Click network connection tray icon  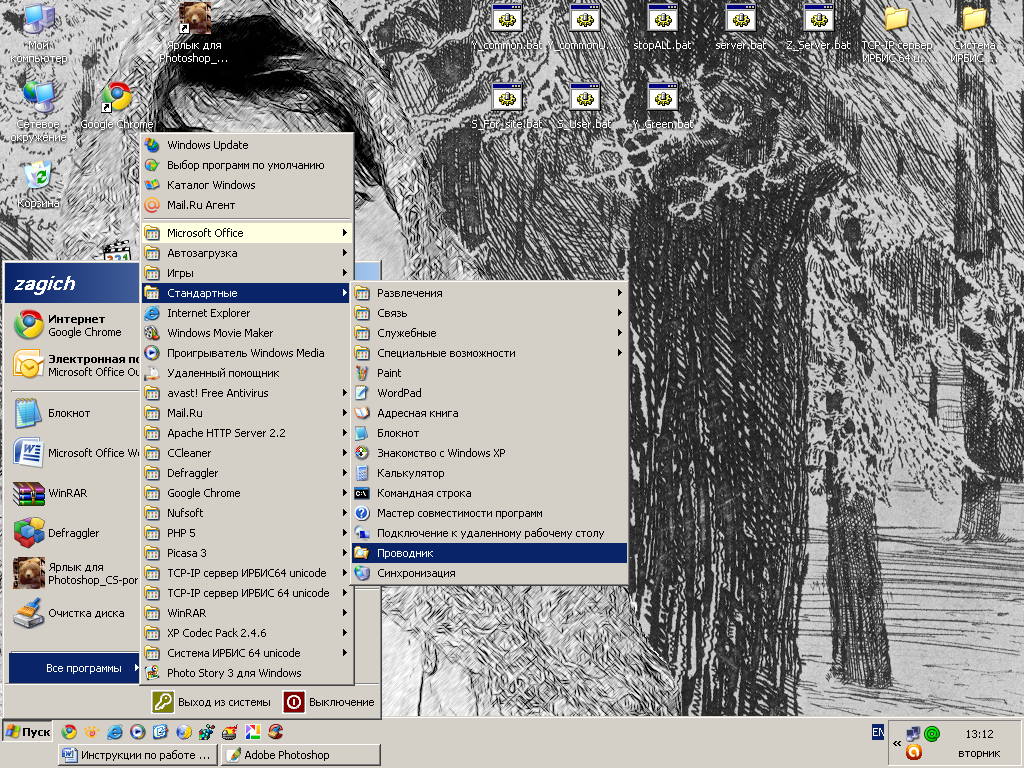[913, 734]
